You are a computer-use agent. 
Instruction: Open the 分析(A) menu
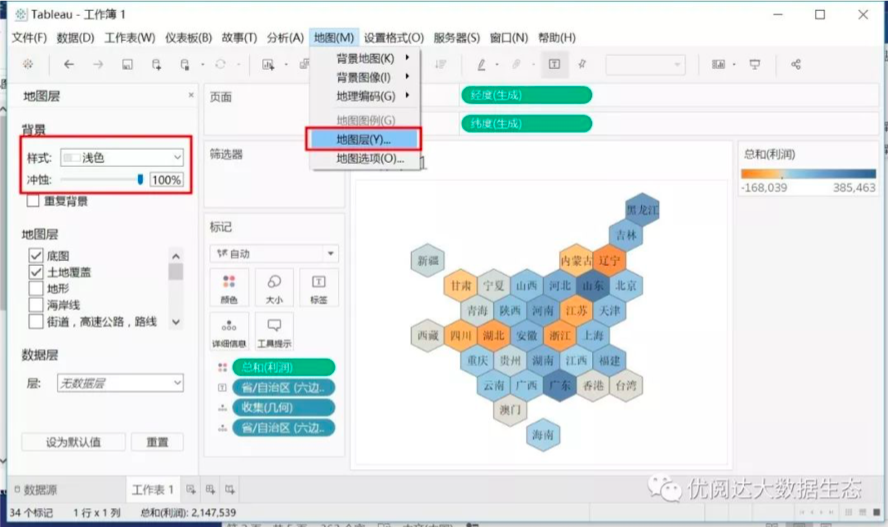tap(285, 38)
